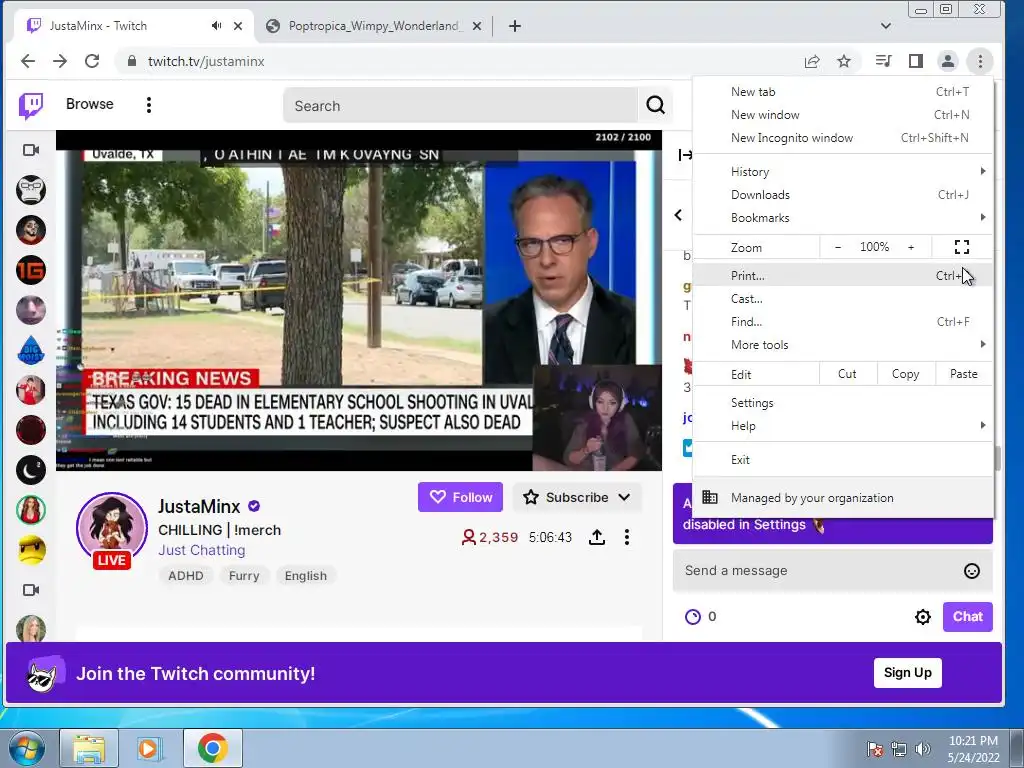Expand the Help submenu

click(842, 426)
